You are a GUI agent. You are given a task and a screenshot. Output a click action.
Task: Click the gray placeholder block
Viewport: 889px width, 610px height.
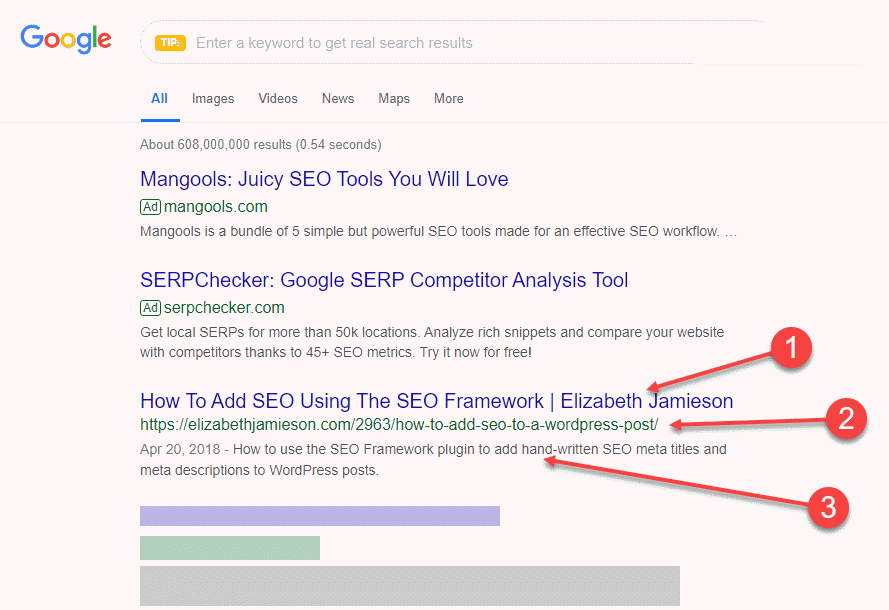click(410, 587)
